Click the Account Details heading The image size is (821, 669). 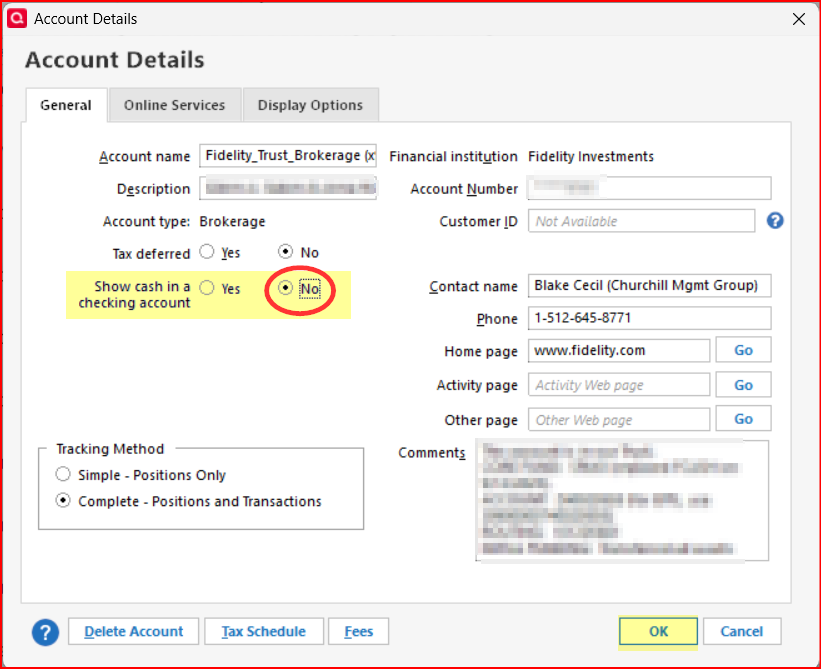[115, 60]
